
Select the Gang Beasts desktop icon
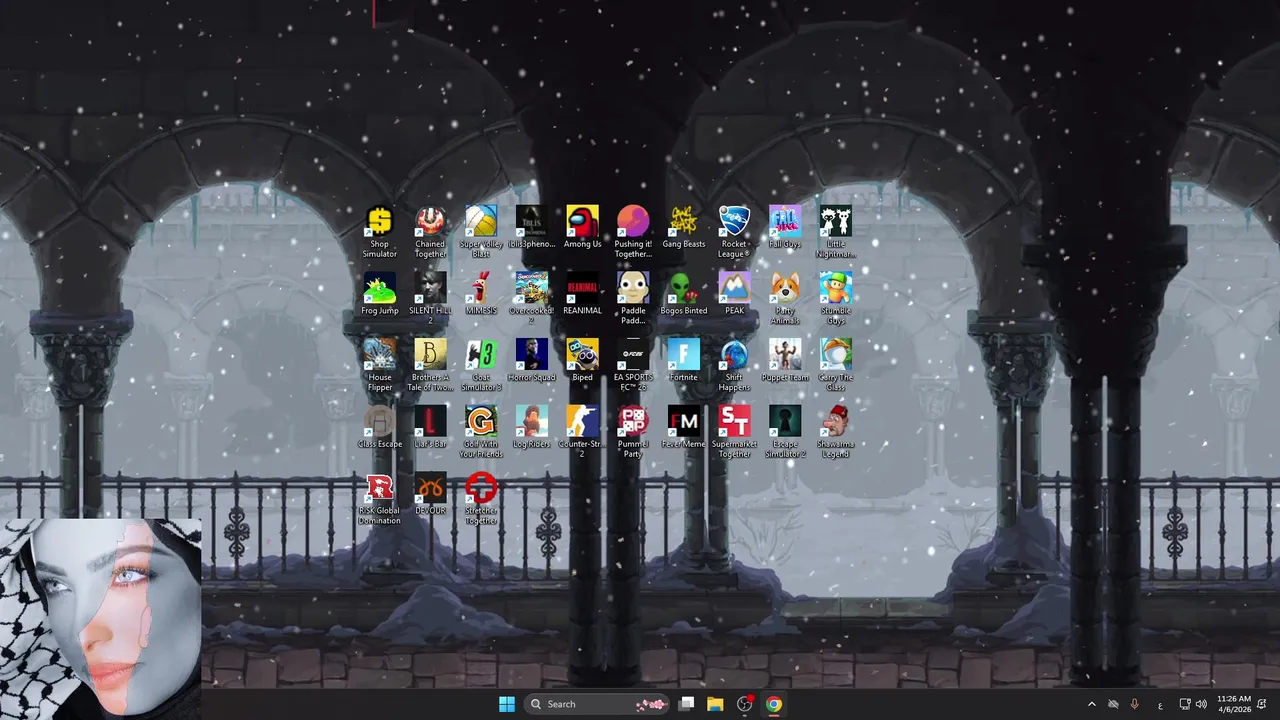tap(684, 227)
